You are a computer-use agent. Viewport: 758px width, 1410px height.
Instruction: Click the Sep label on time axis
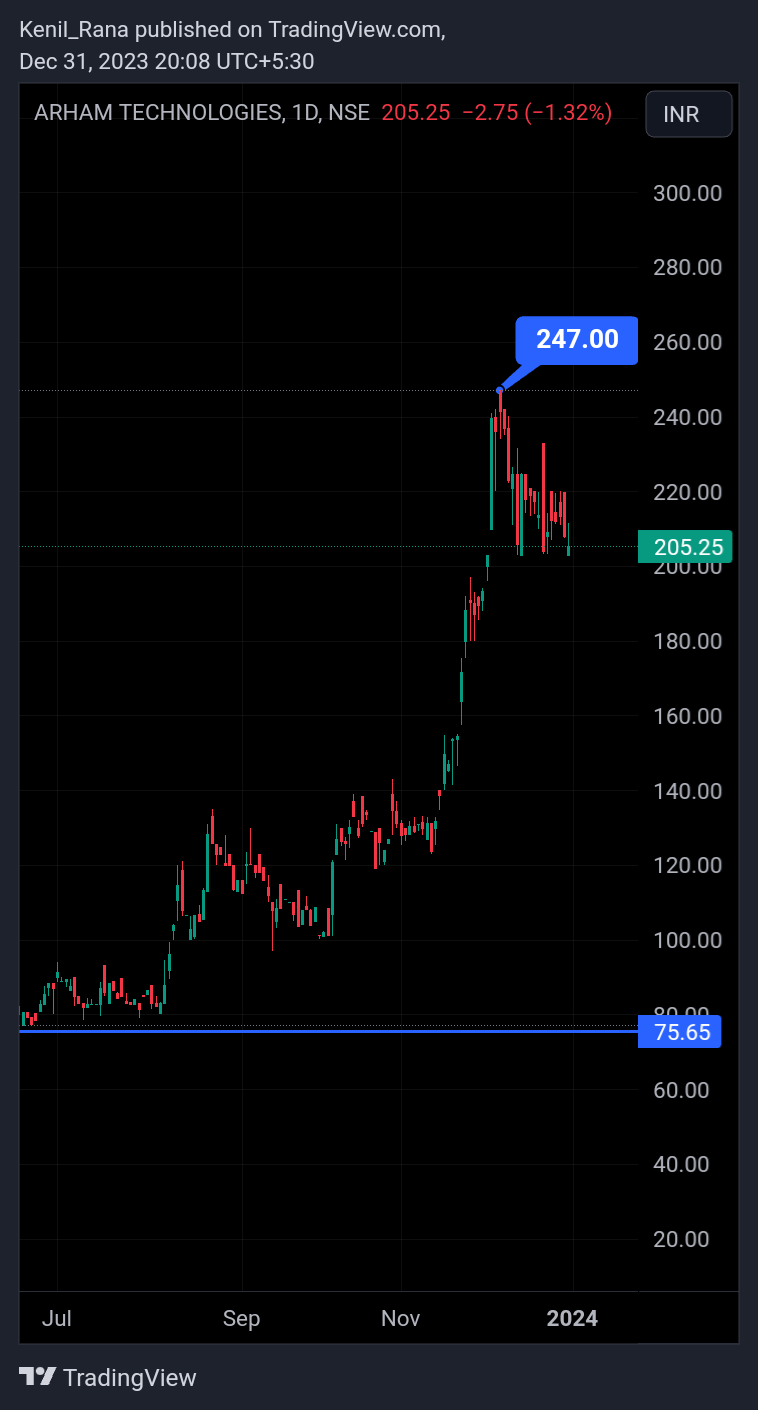(241, 1318)
